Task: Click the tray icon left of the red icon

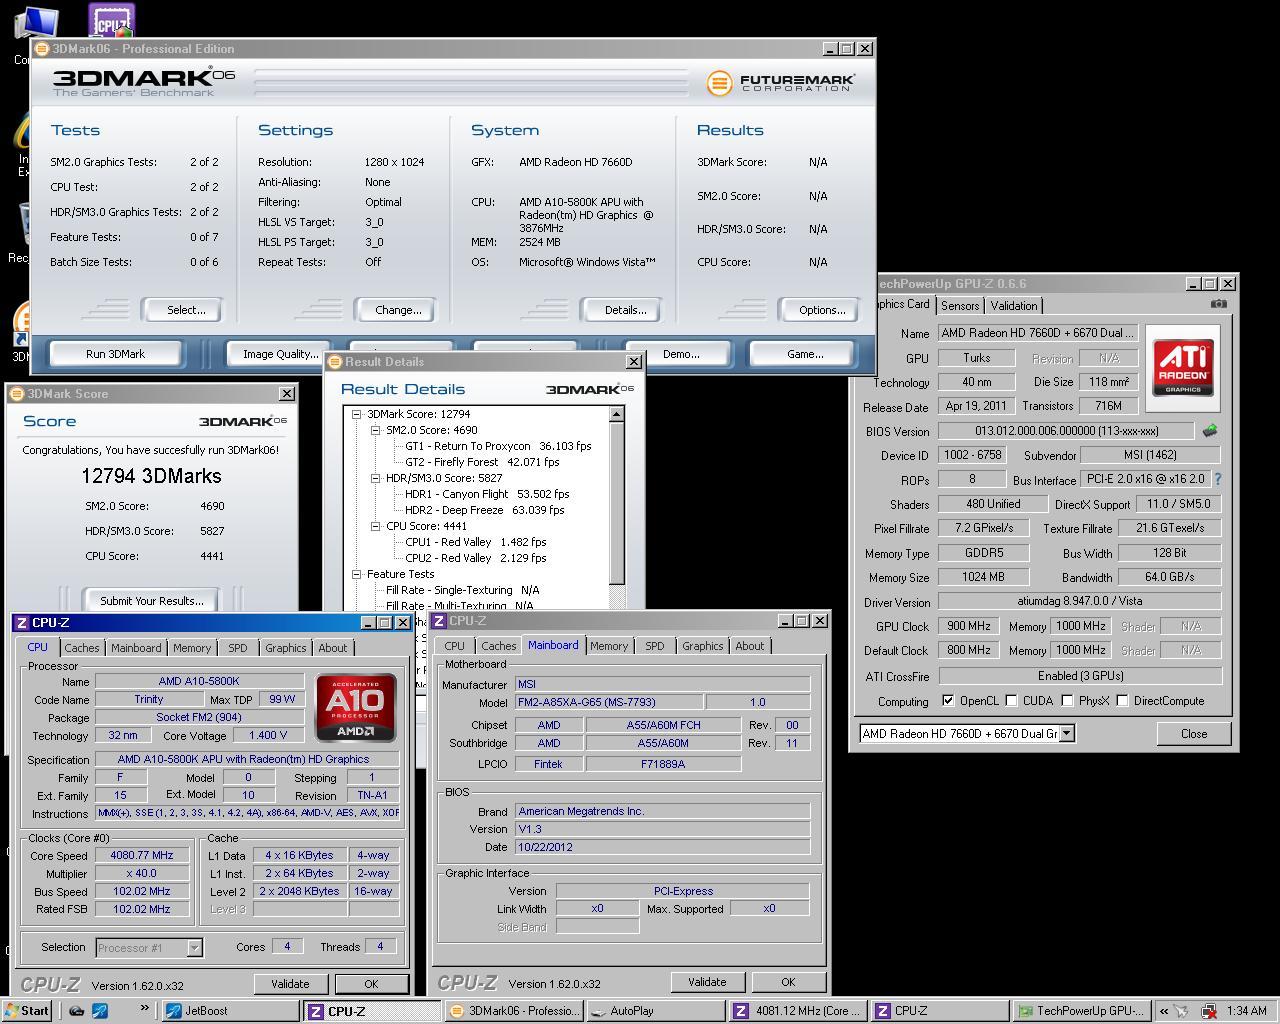Action: point(1182,1011)
